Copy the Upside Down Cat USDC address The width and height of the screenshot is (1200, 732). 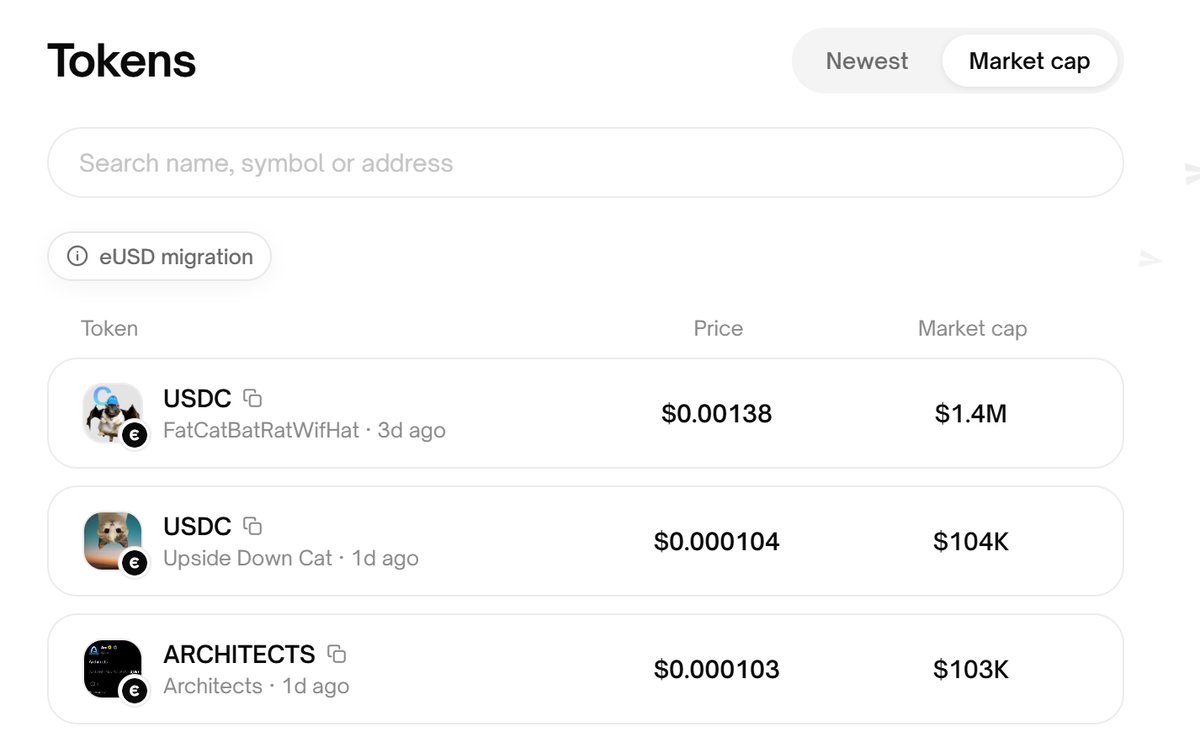pos(253,526)
